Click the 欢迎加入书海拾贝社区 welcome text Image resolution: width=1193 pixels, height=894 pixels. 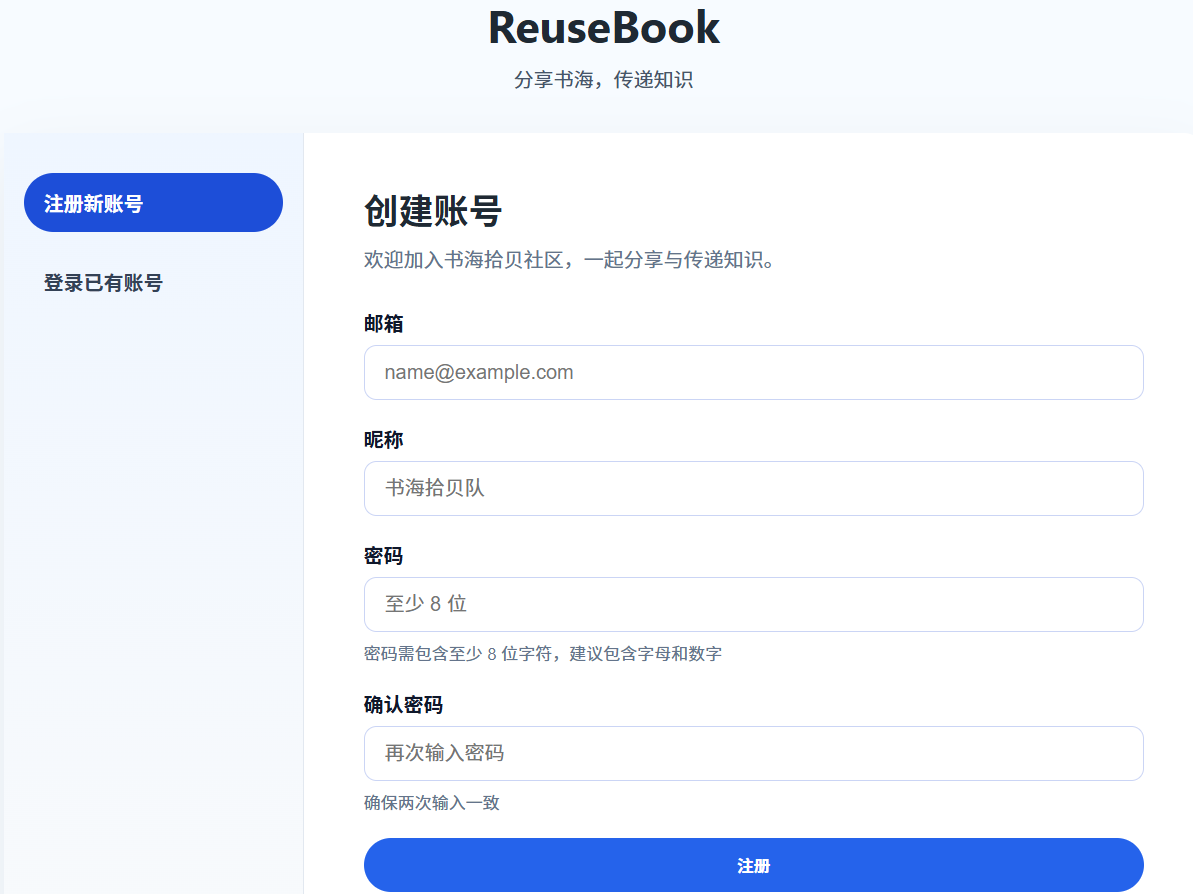click(569, 260)
